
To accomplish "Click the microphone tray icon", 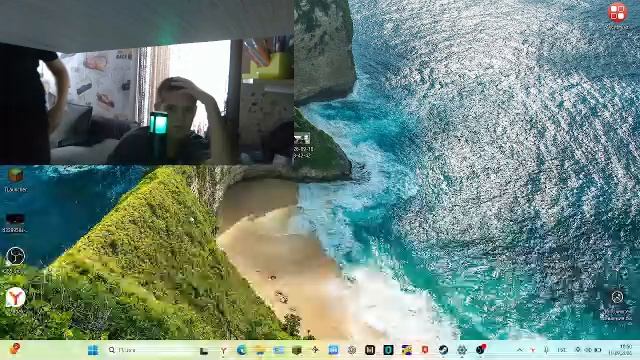I will point(546,350).
